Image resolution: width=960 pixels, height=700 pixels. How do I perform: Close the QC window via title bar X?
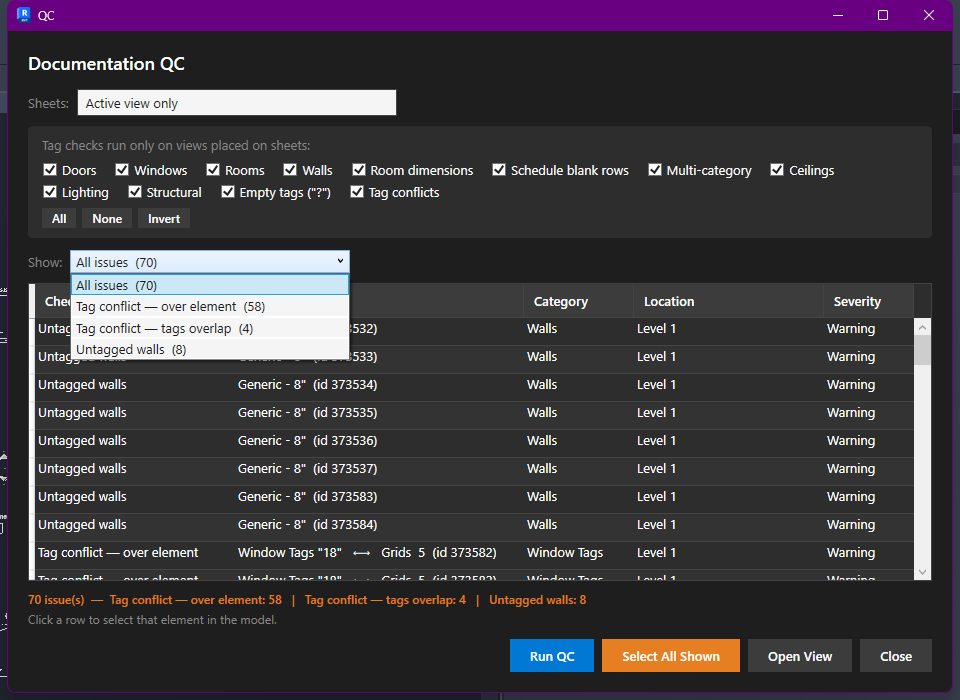pyautogui.click(x=929, y=15)
